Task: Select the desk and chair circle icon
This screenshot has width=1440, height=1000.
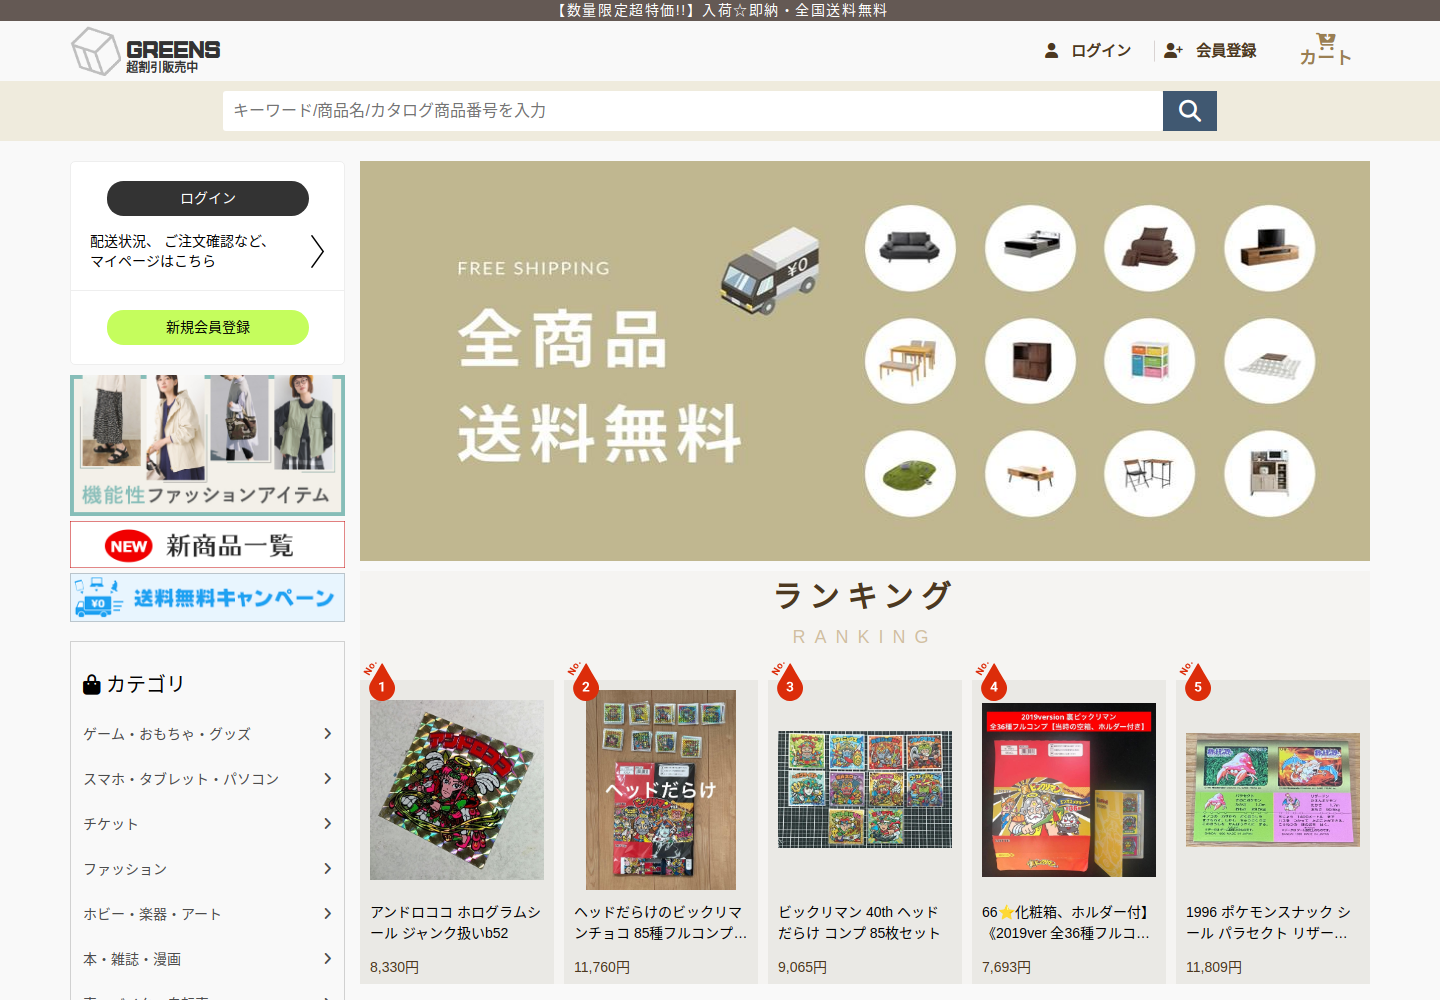Action: [1149, 474]
